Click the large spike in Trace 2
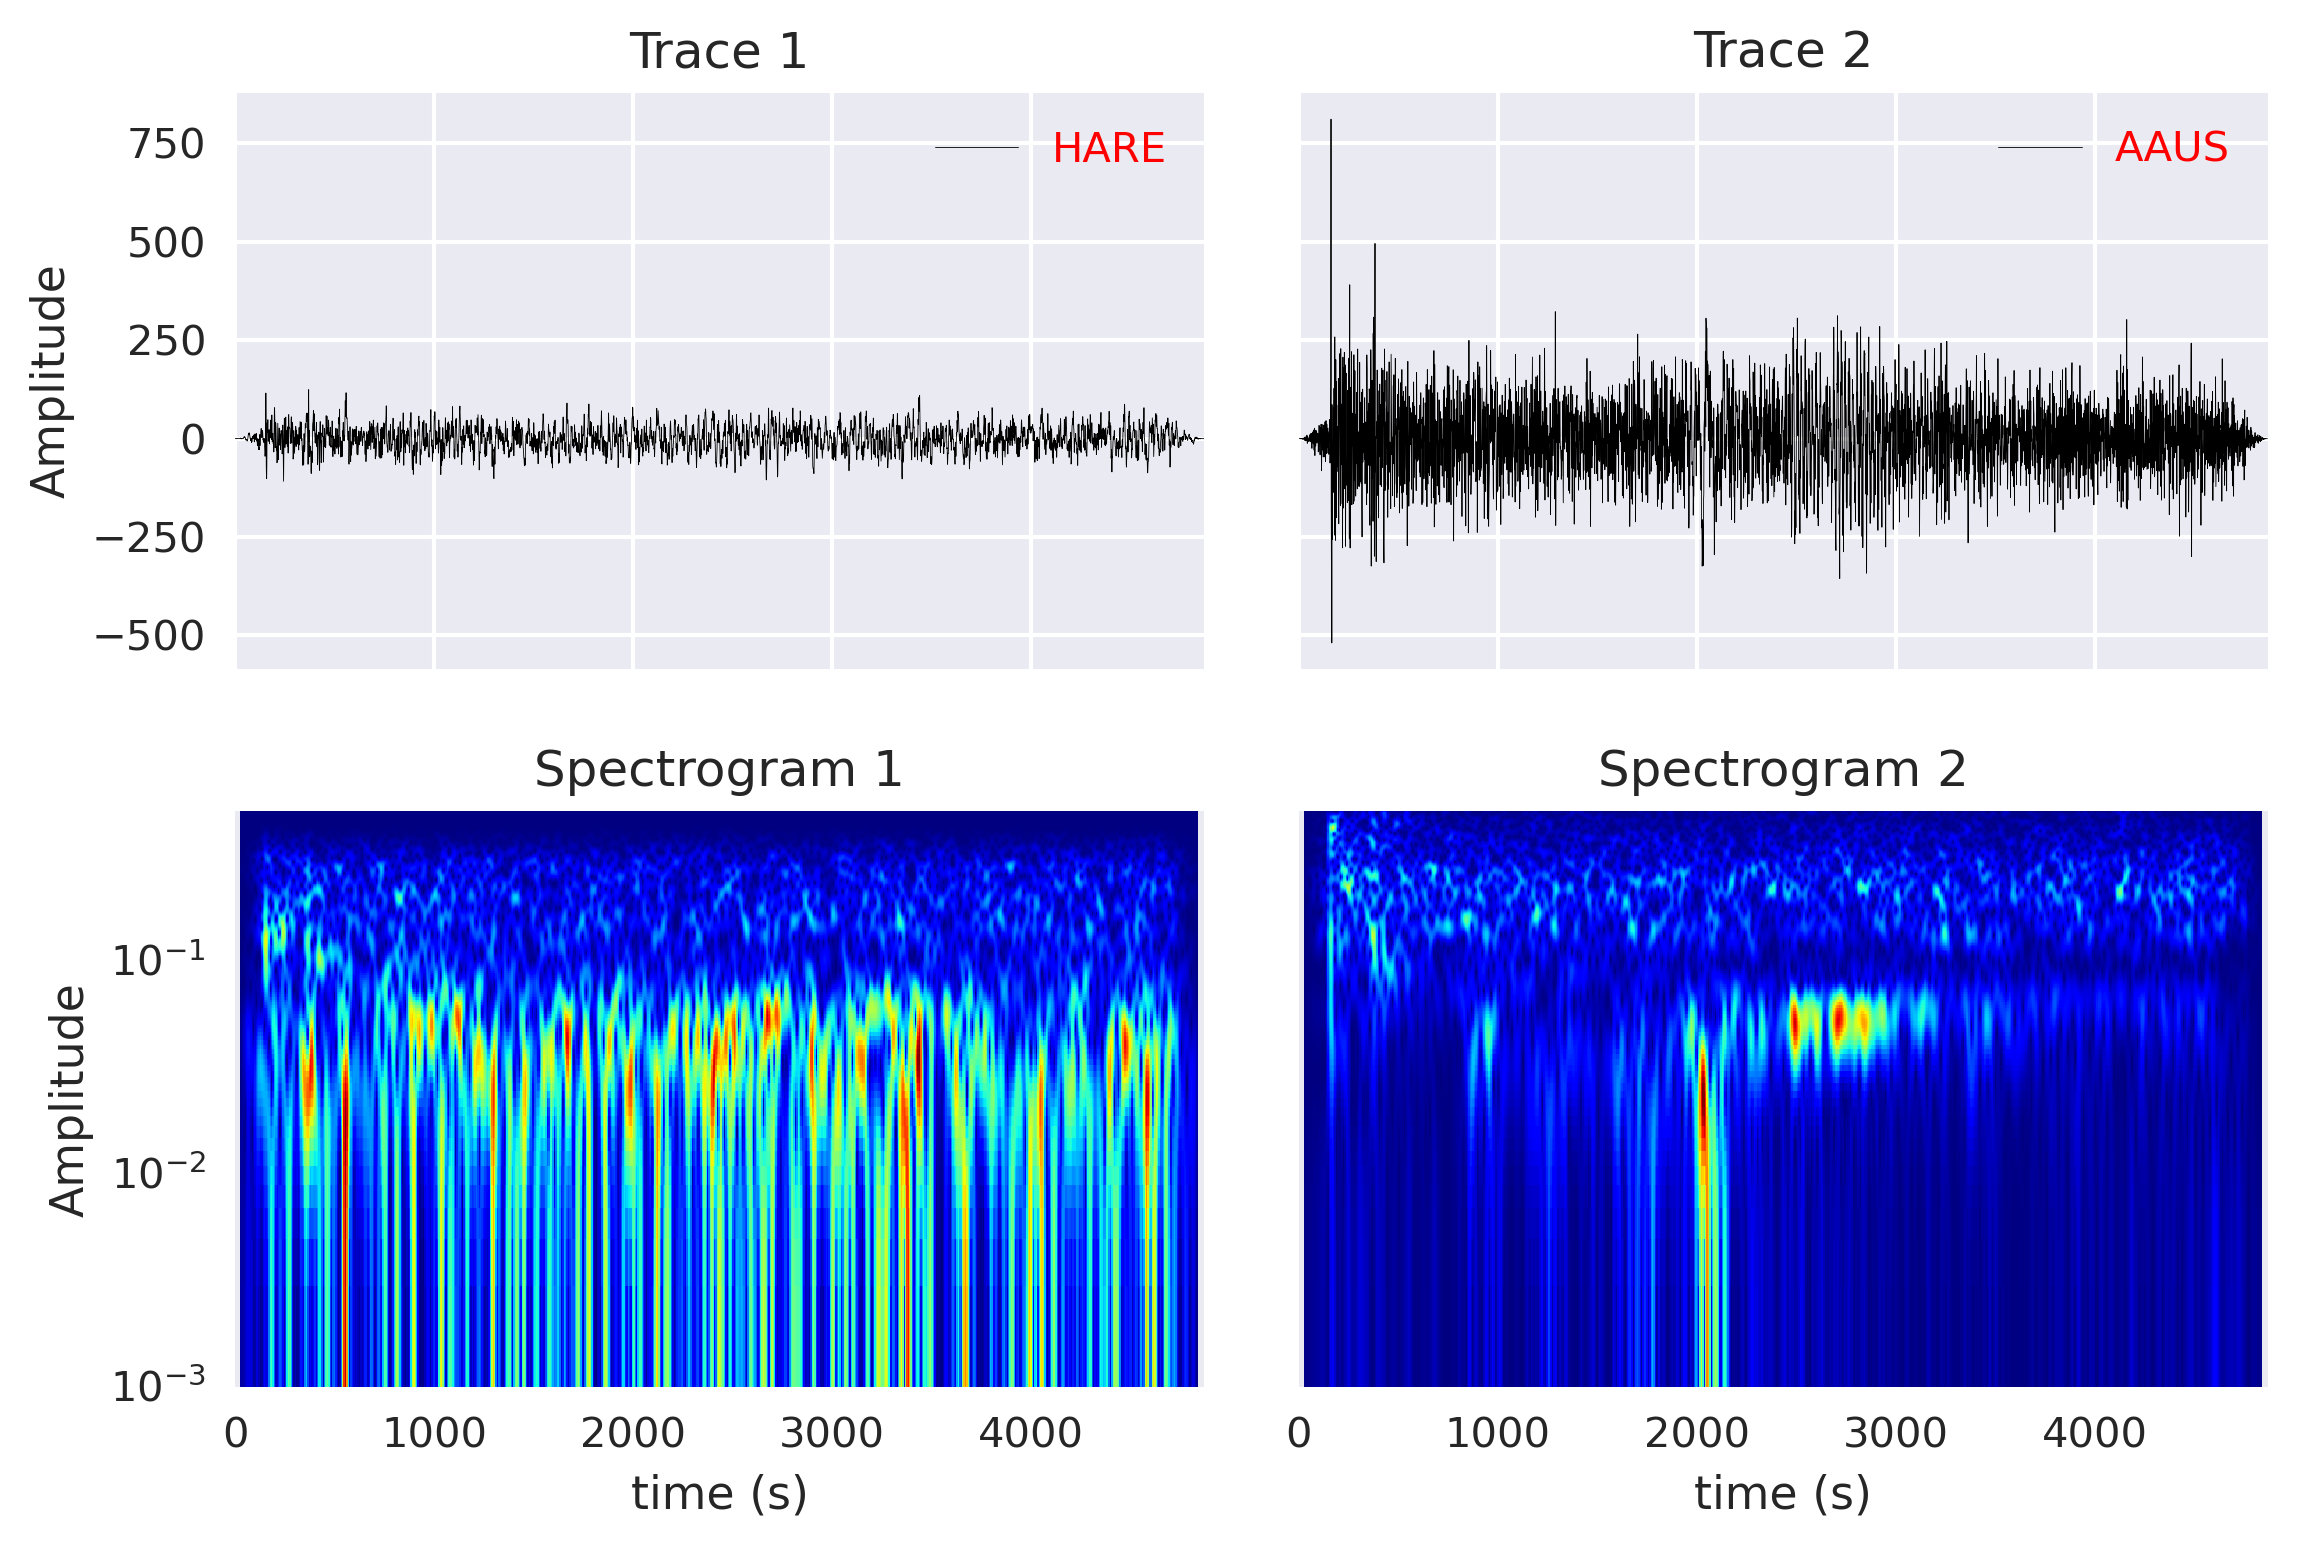Viewport: 2297px width, 1548px height. 1331,200
